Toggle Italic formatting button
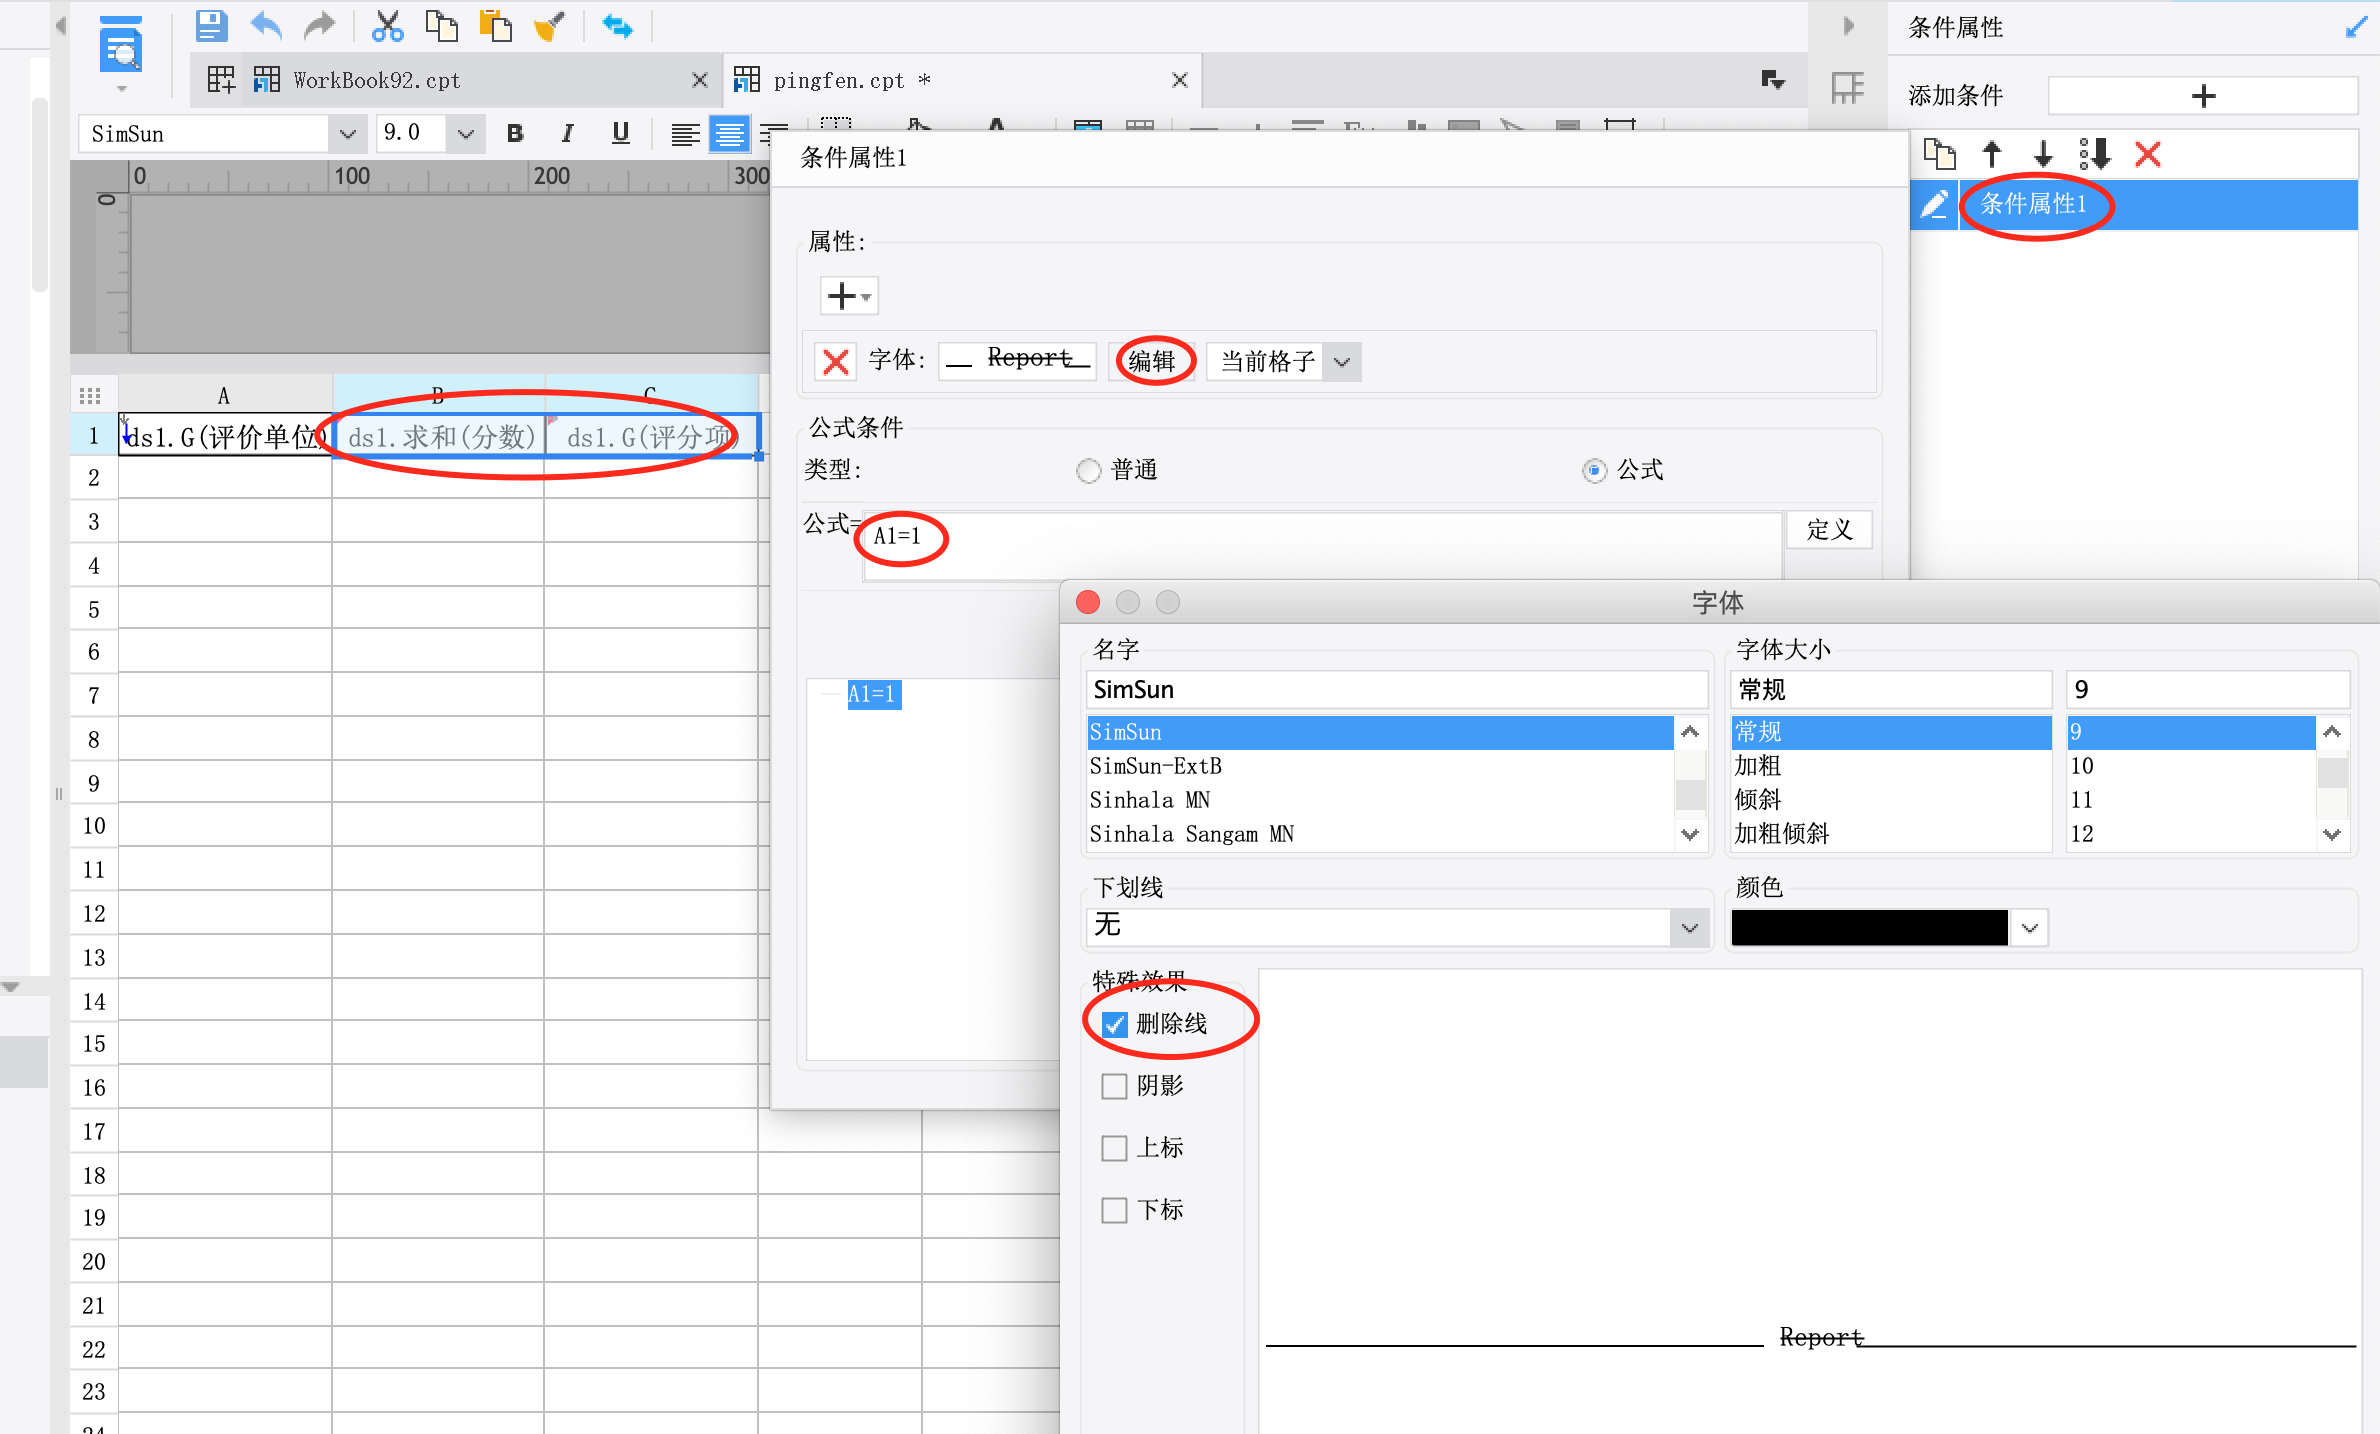2380x1434 pixels. pyautogui.click(x=568, y=133)
